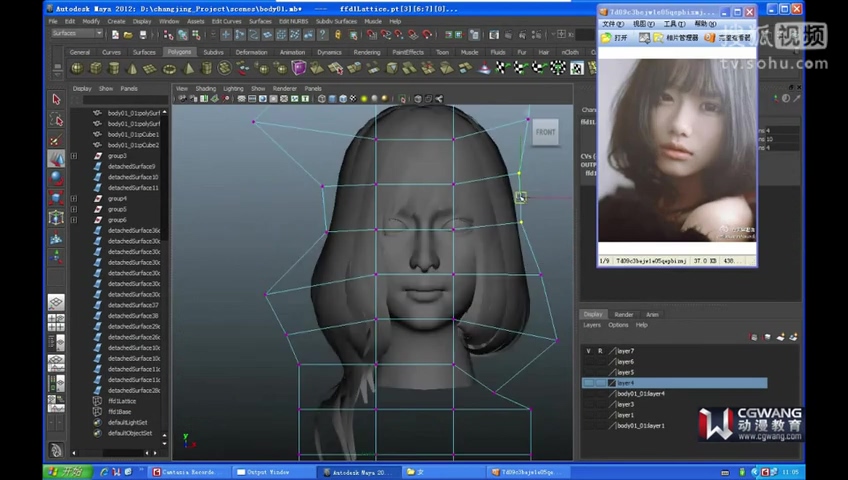This screenshot has width=848, height=480.
Task: Select the arrow Select tool in toolbox
Action: 56,100
